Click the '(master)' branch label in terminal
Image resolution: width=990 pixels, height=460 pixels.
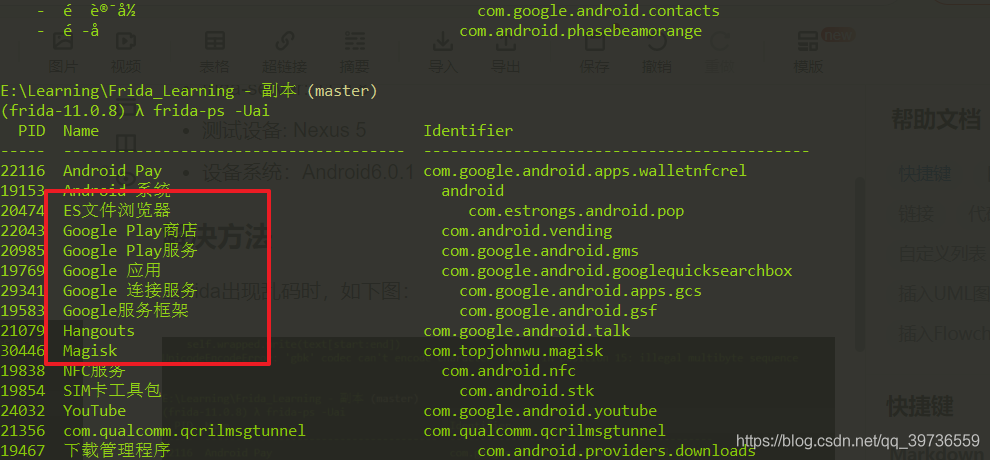tap(342, 91)
